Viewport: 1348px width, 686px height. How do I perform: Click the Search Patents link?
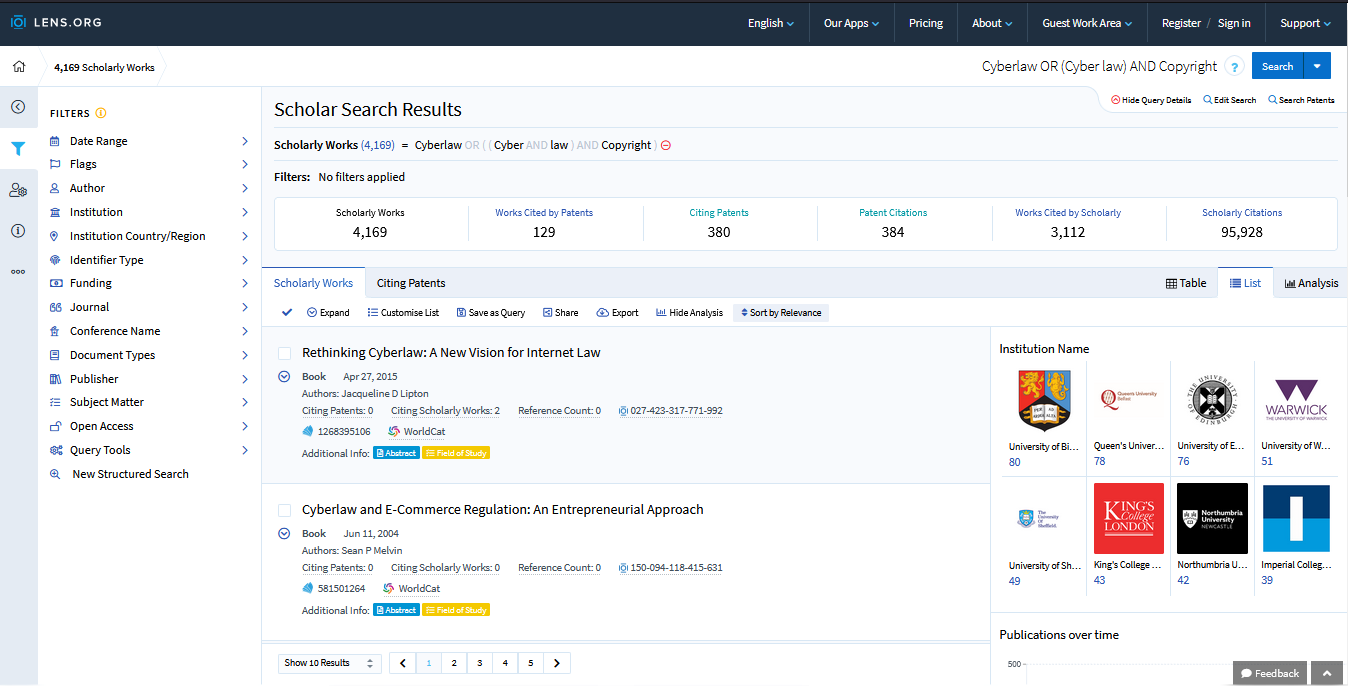tap(1301, 100)
